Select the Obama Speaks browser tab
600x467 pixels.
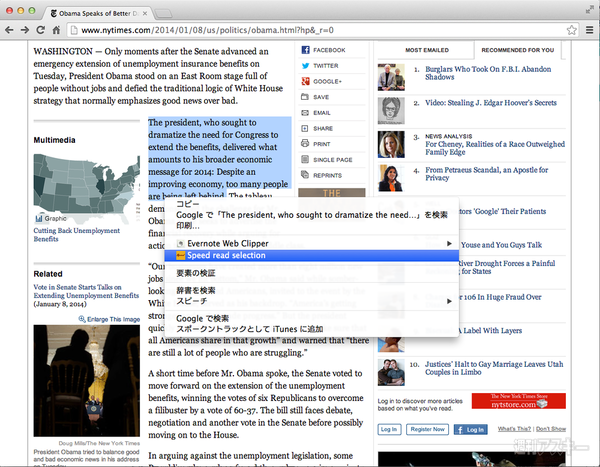(99, 13)
